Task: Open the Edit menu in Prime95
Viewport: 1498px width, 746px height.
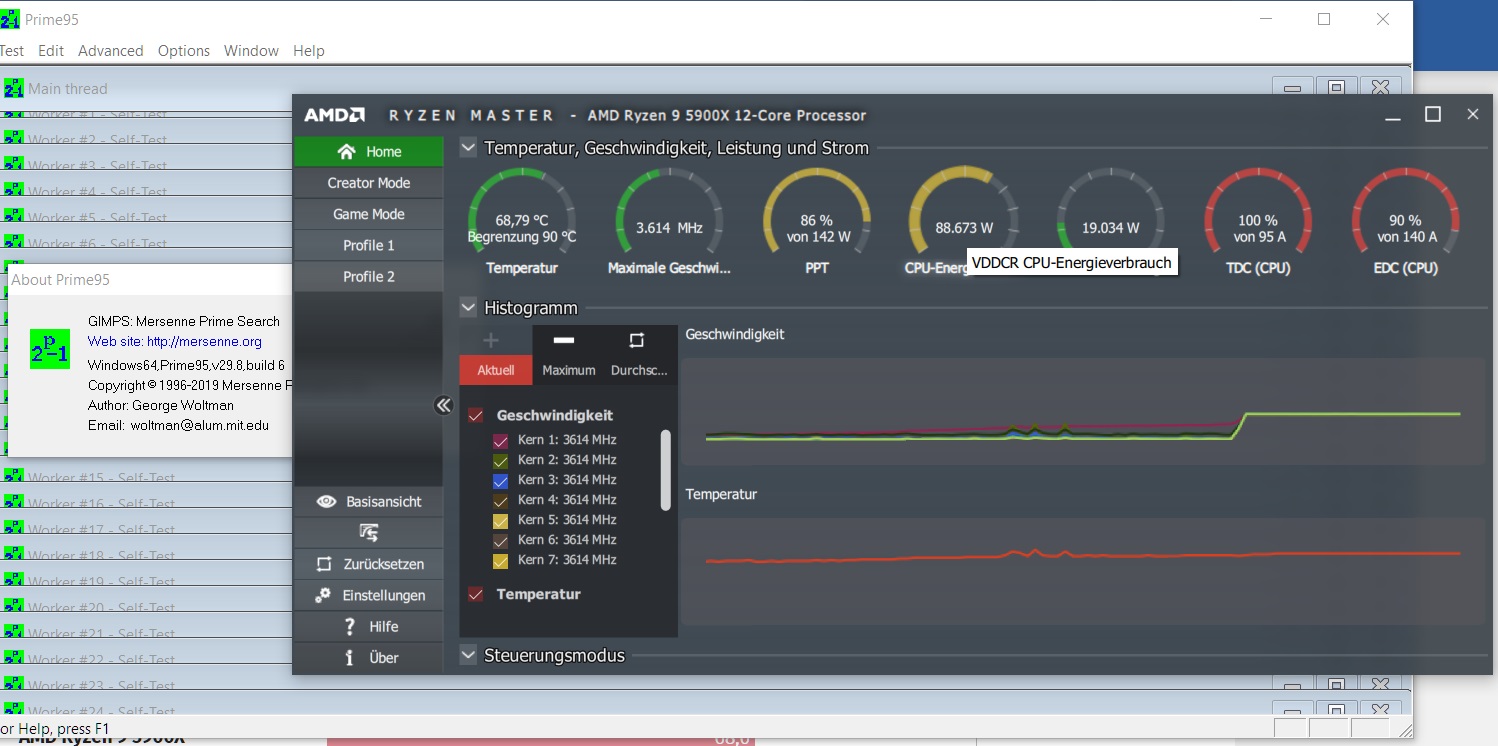Action: coord(51,51)
